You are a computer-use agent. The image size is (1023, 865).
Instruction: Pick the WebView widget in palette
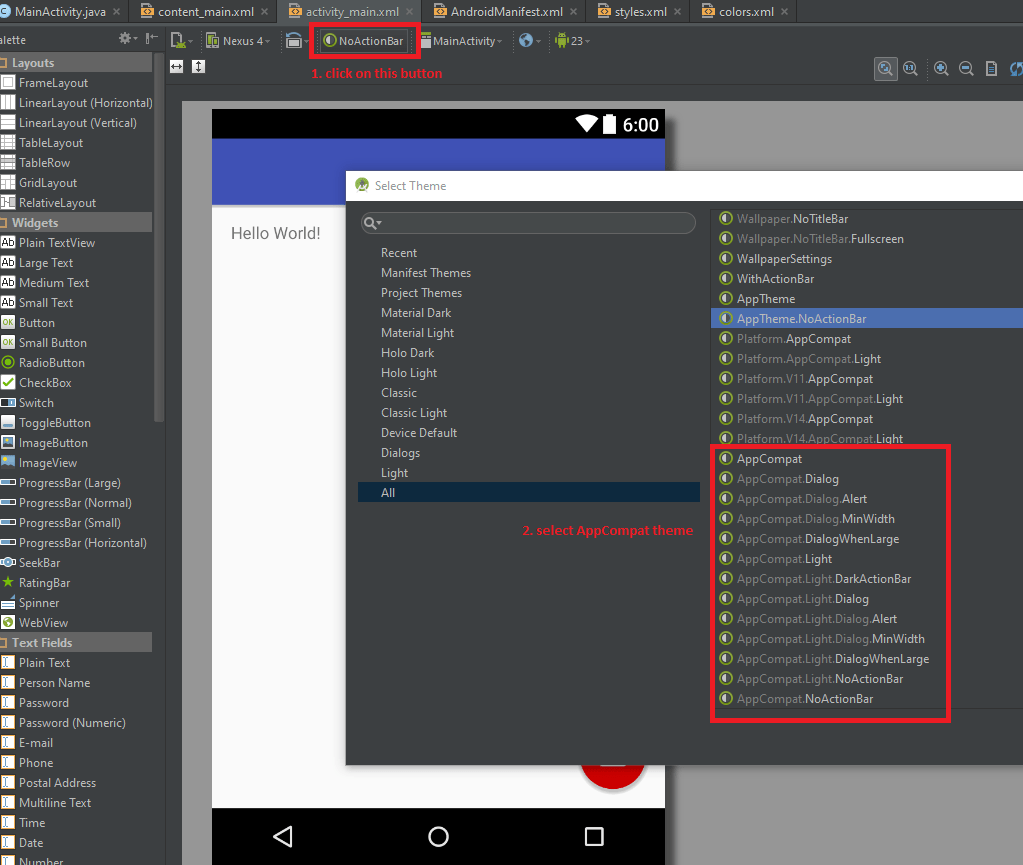35,623
